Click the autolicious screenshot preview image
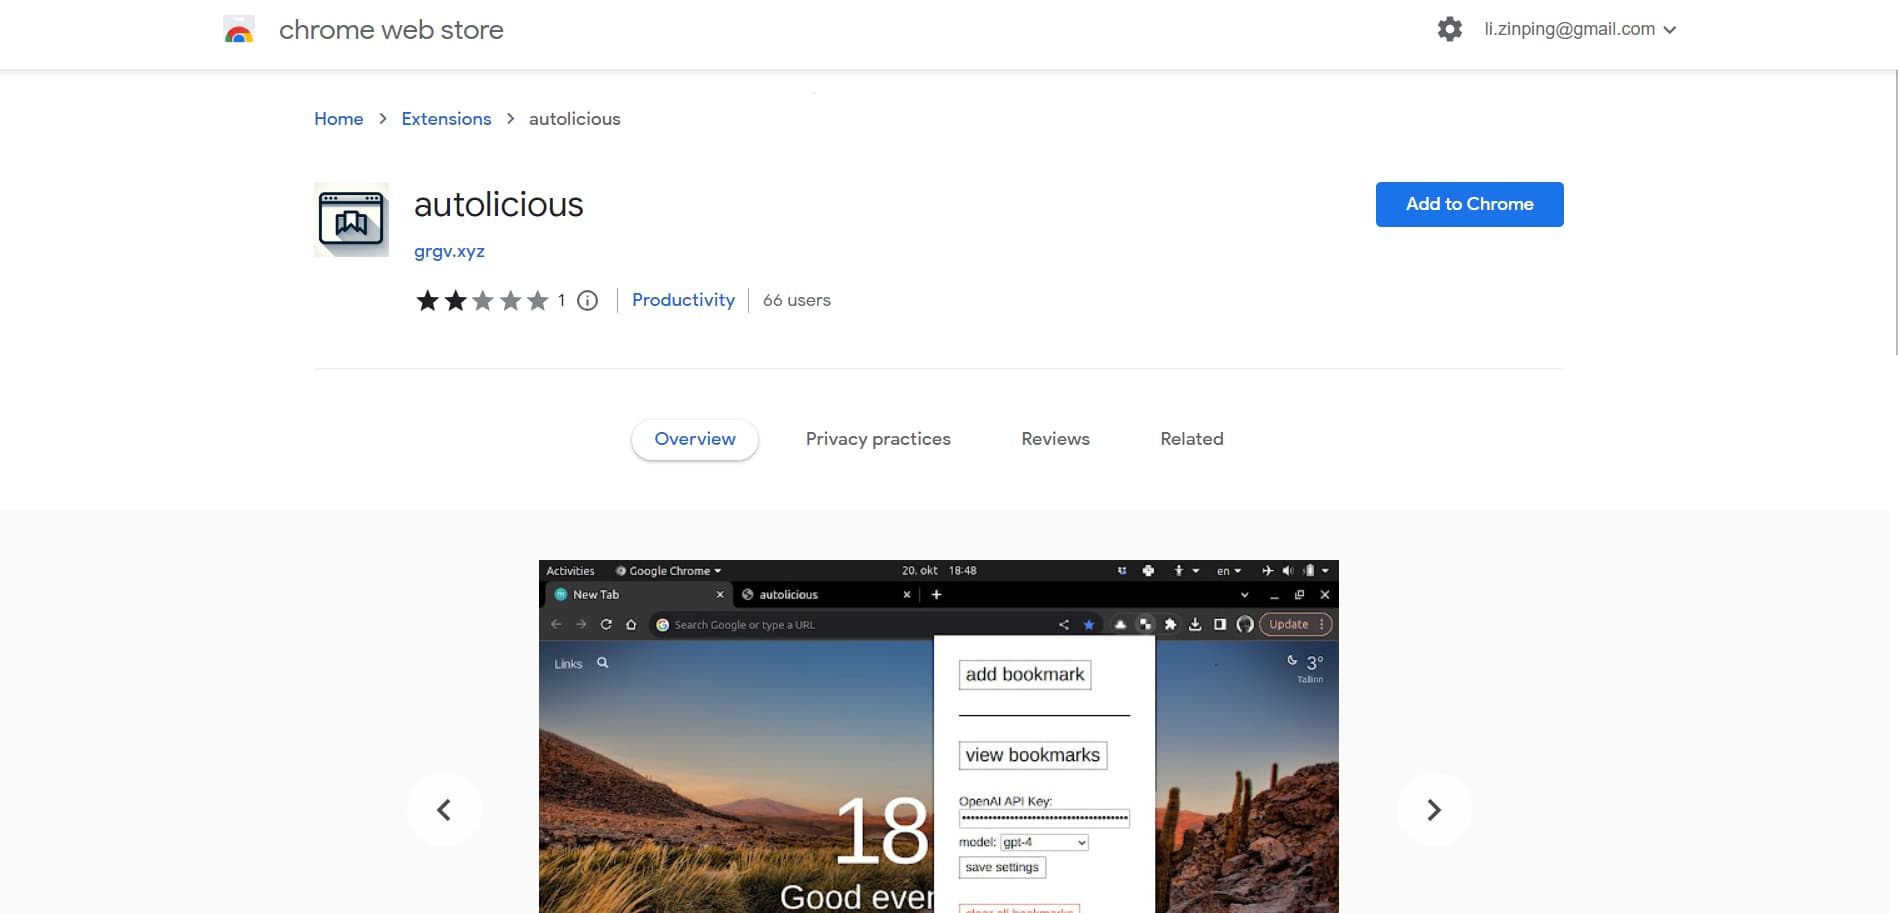The width and height of the screenshot is (1898, 913). click(938, 736)
